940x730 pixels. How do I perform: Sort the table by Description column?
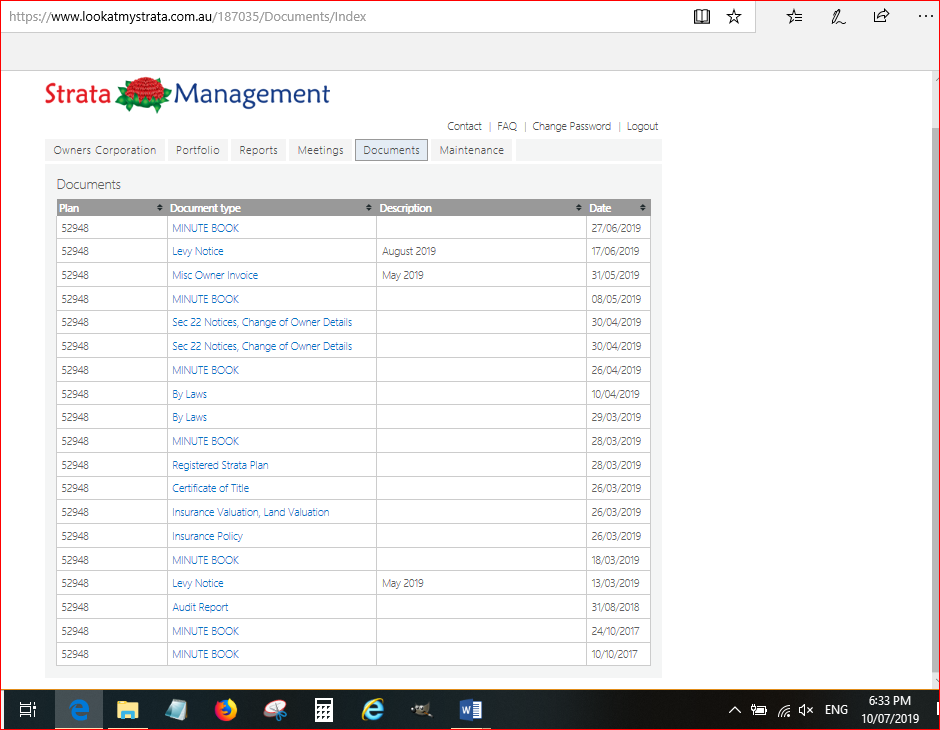[481, 208]
